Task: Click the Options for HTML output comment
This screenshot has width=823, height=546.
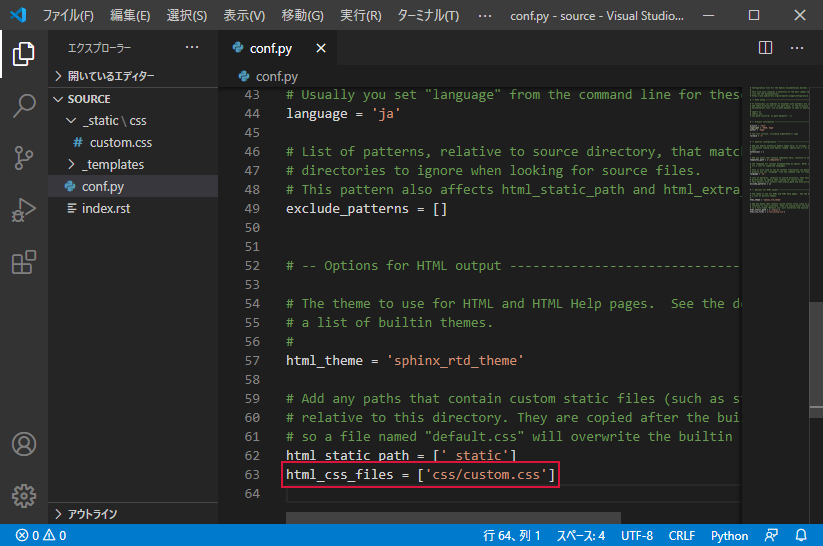Action: click(x=513, y=266)
